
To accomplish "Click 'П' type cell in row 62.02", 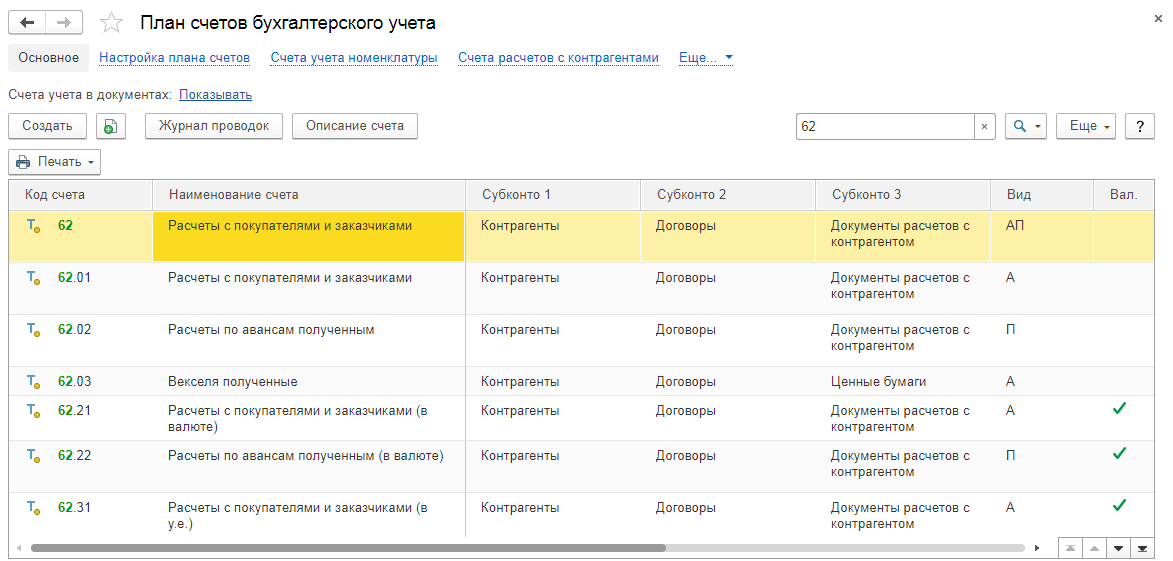I will (1043, 340).
